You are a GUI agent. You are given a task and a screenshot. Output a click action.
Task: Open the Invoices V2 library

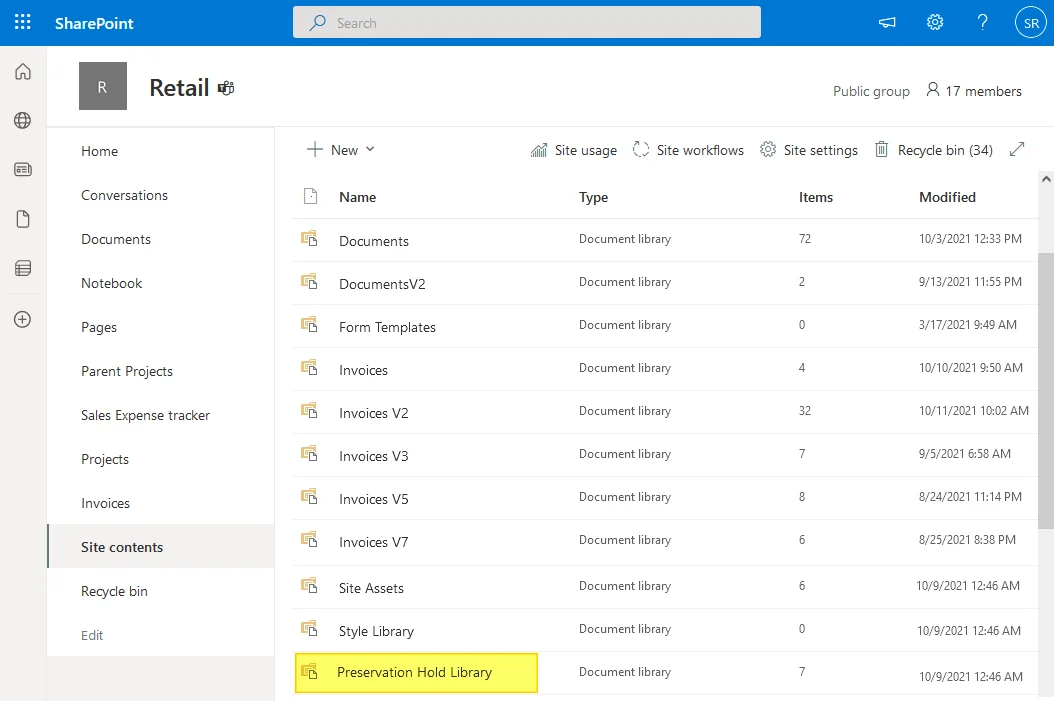point(374,413)
